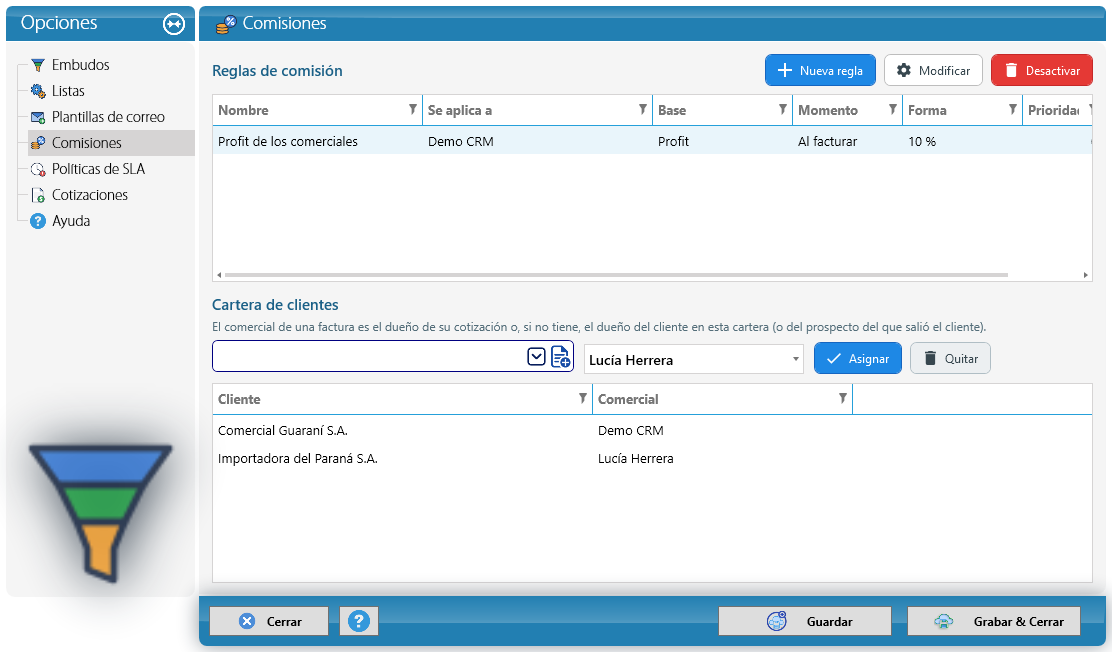1112x652 pixels.
Task: Filter the Comercial column
Action: (x=843, y=398)
